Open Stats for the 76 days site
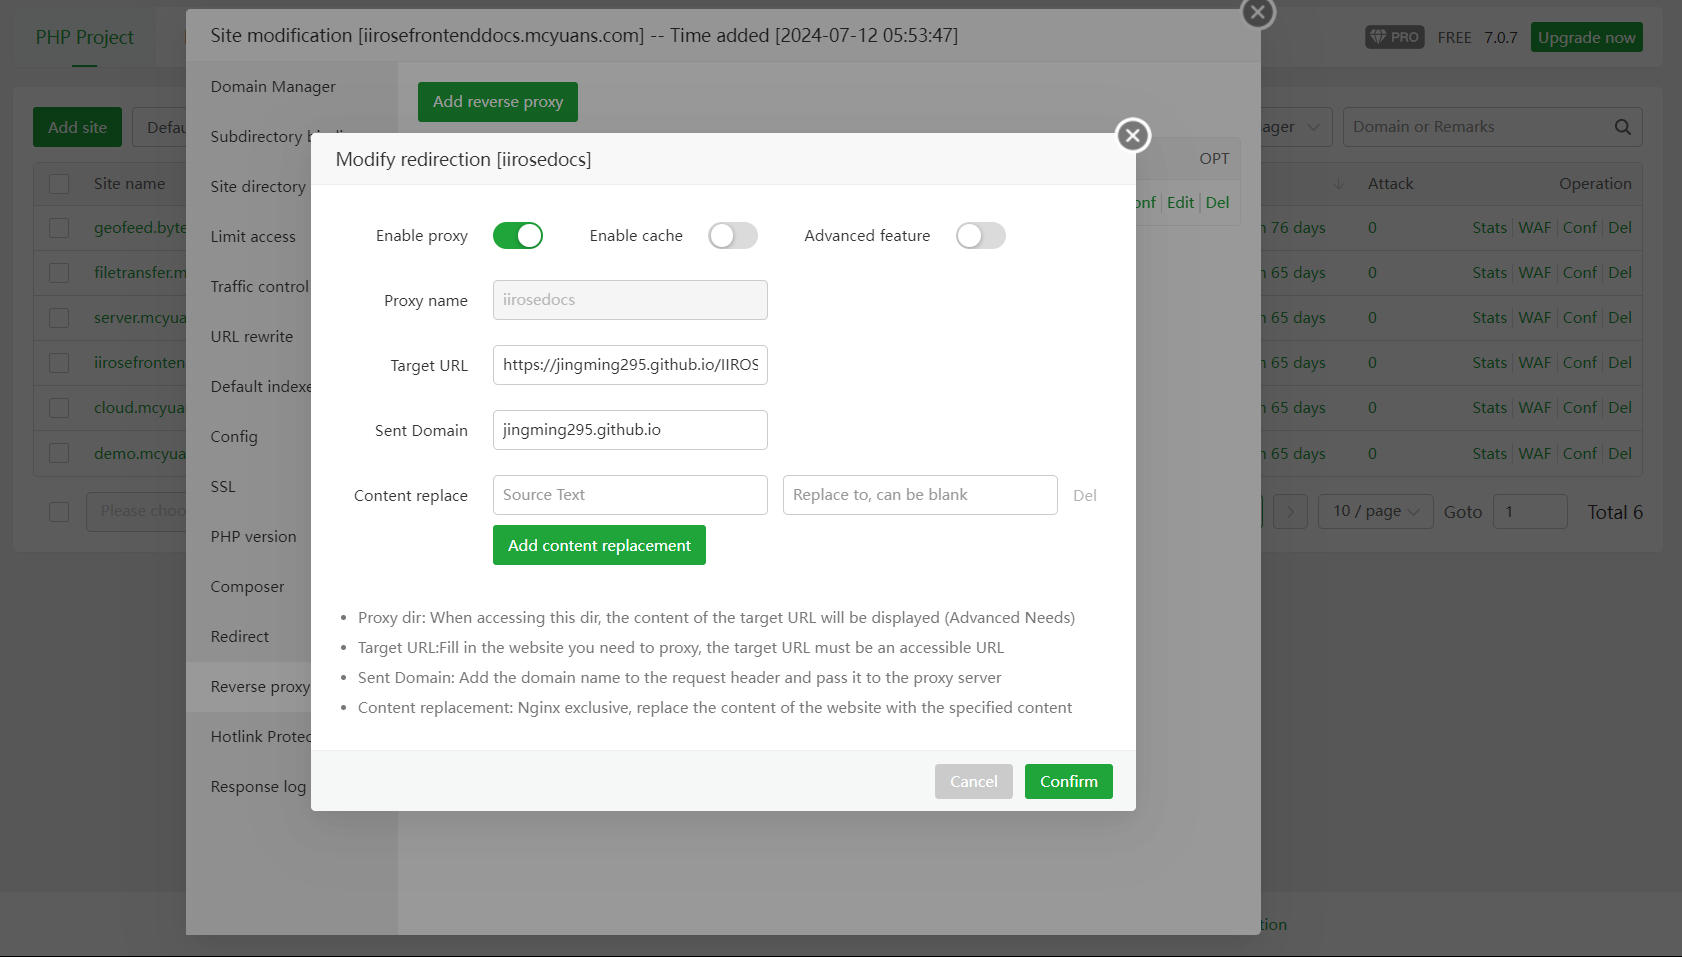The width and height of the screenshot is (1682, 957). [1489, 228]
